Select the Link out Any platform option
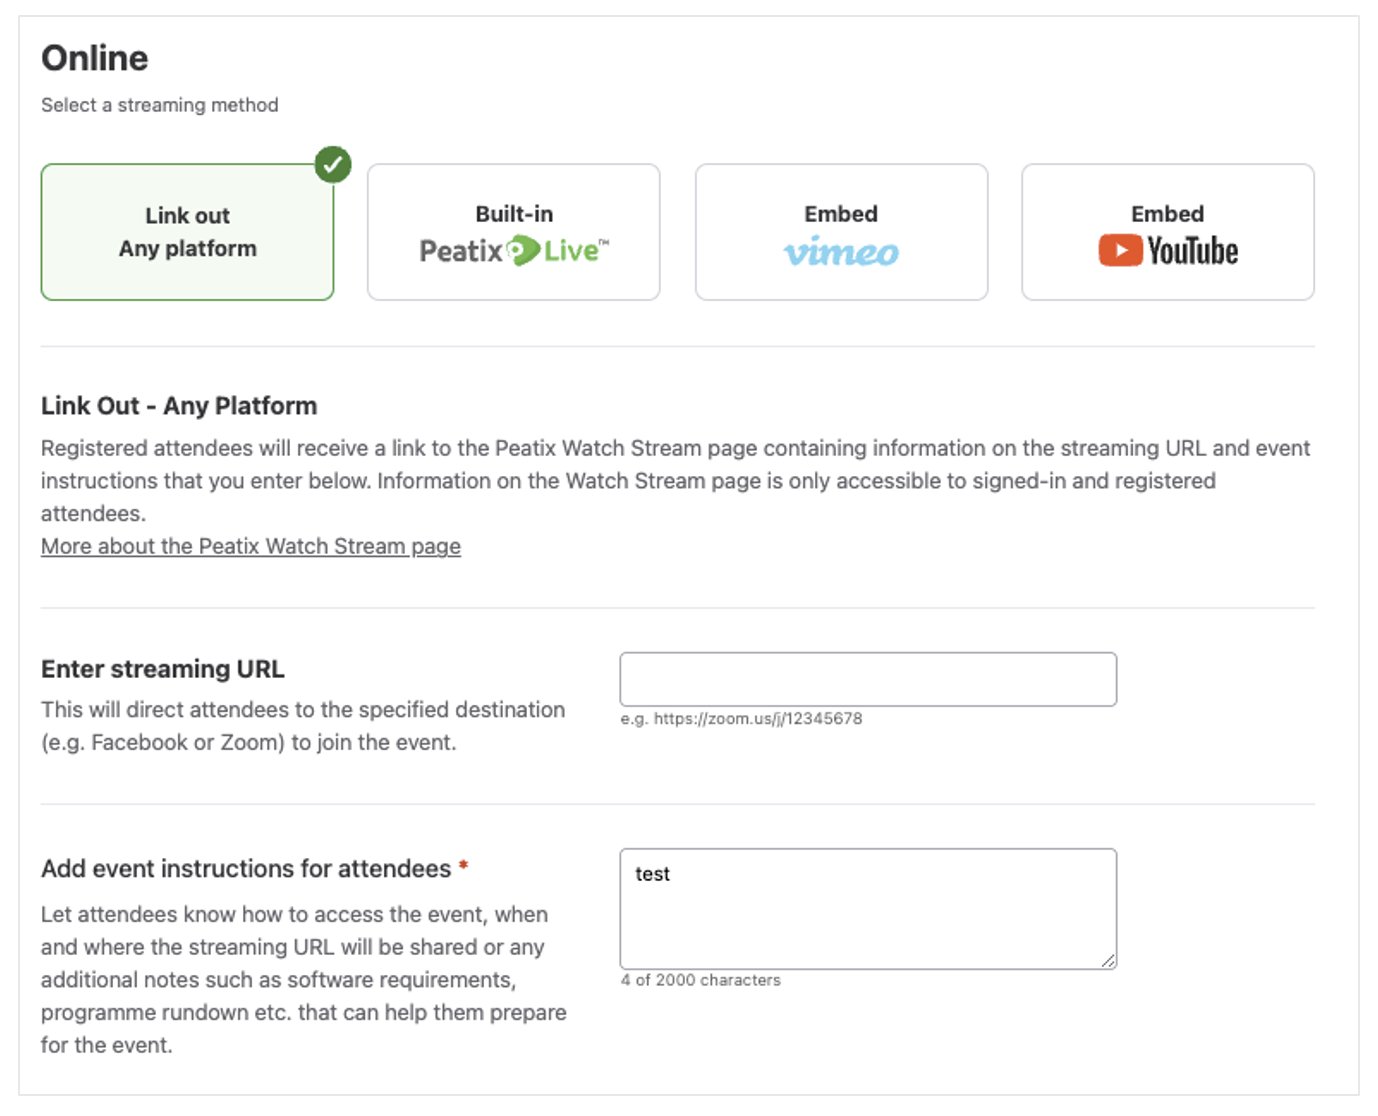1378x1116 pixels. 187,232
